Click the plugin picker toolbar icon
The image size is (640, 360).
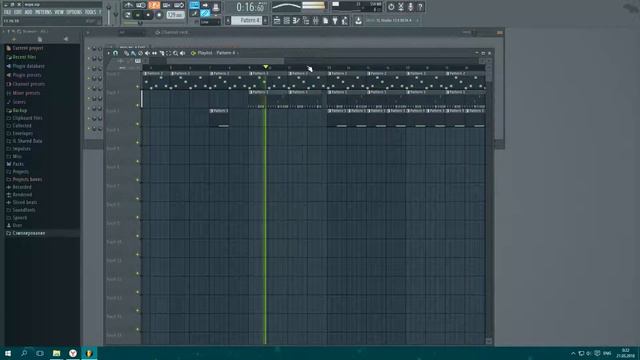(335, 20)
